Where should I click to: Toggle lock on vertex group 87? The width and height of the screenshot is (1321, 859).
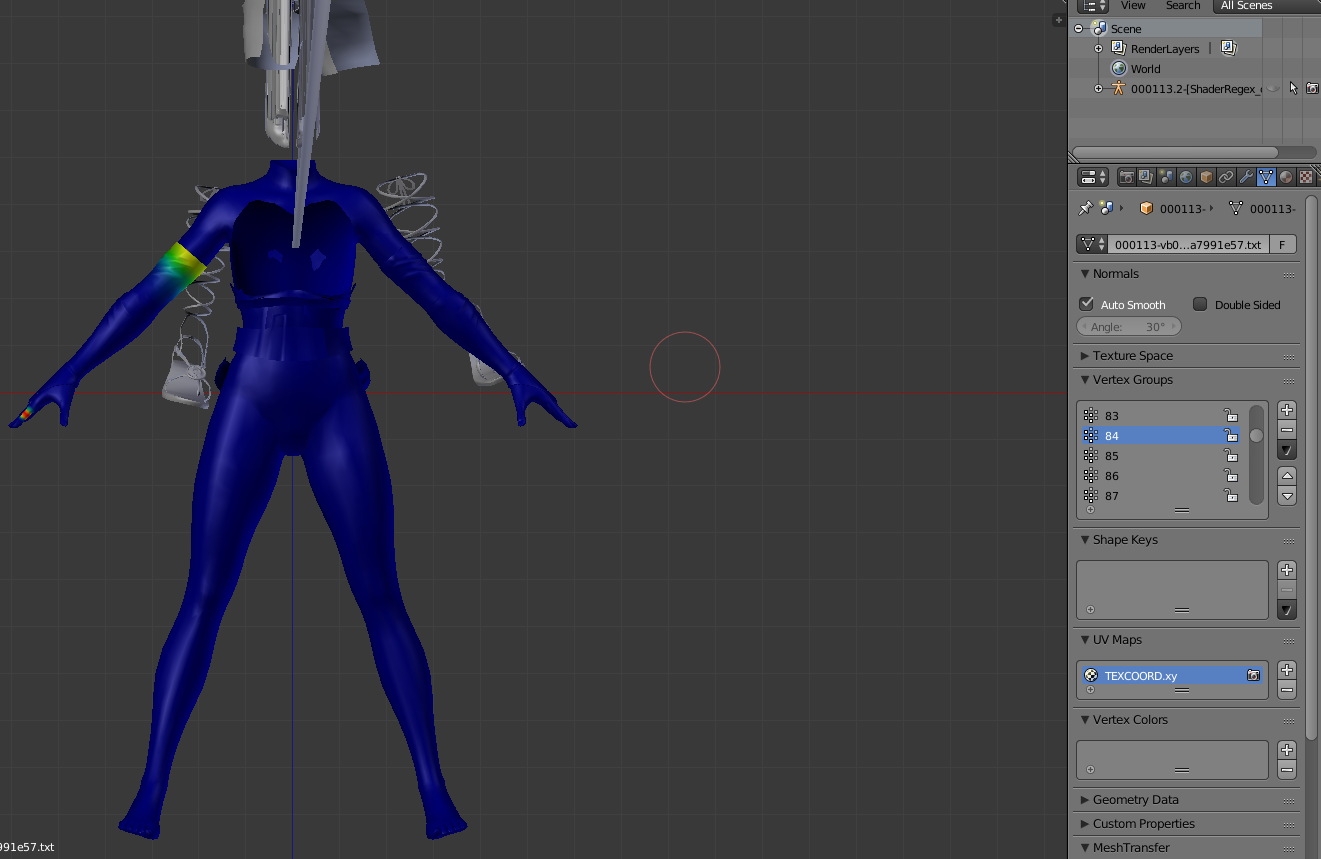click(x=1230, y=495)
